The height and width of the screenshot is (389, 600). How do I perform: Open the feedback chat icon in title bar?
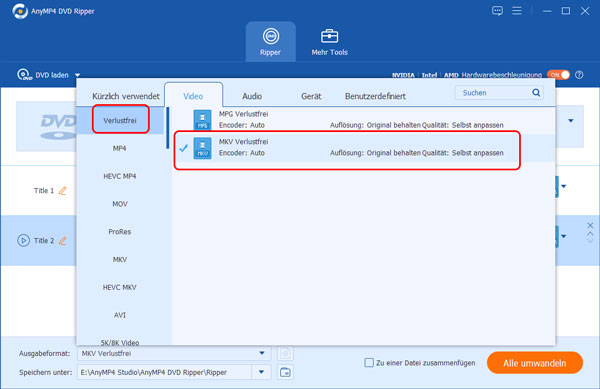coord(497,11)
